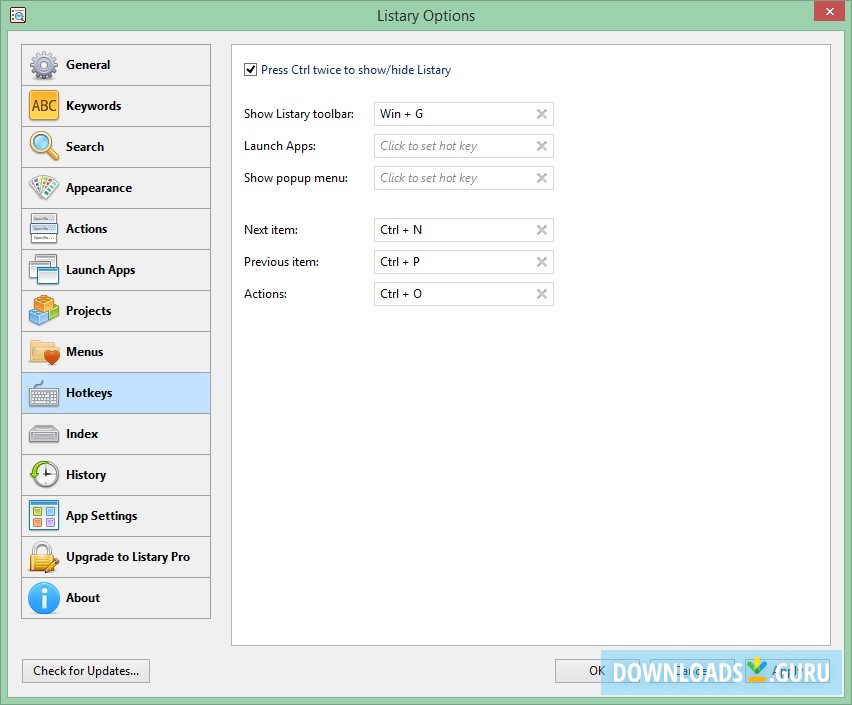Click the Search magnifier icon

click(x=43, y=146)
